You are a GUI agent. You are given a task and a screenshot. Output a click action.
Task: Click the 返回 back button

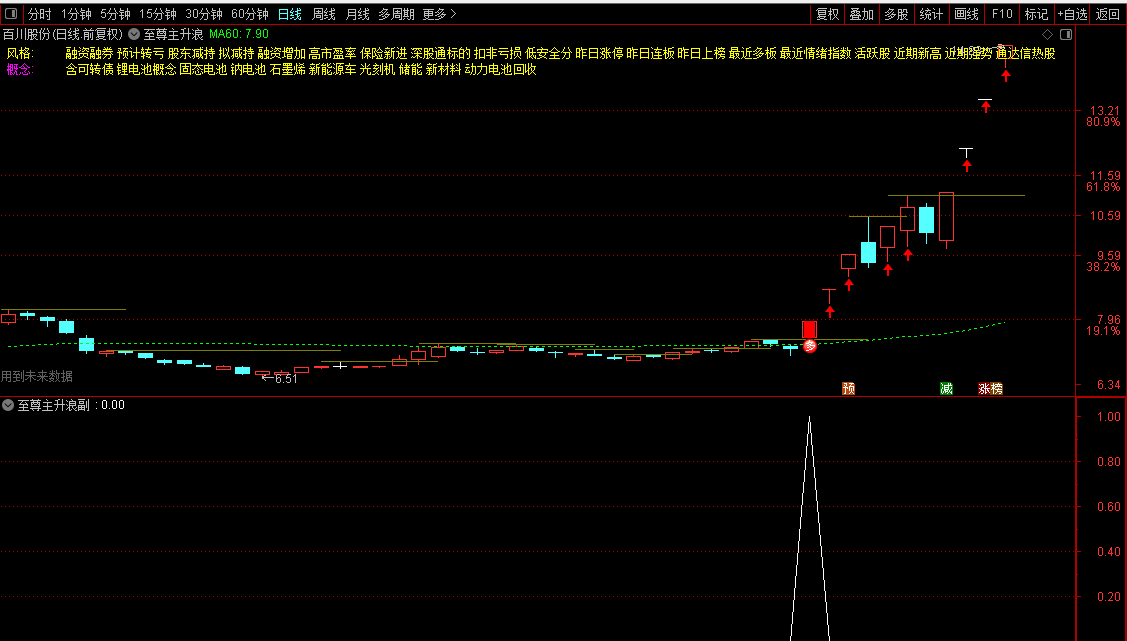point(1108,14)
